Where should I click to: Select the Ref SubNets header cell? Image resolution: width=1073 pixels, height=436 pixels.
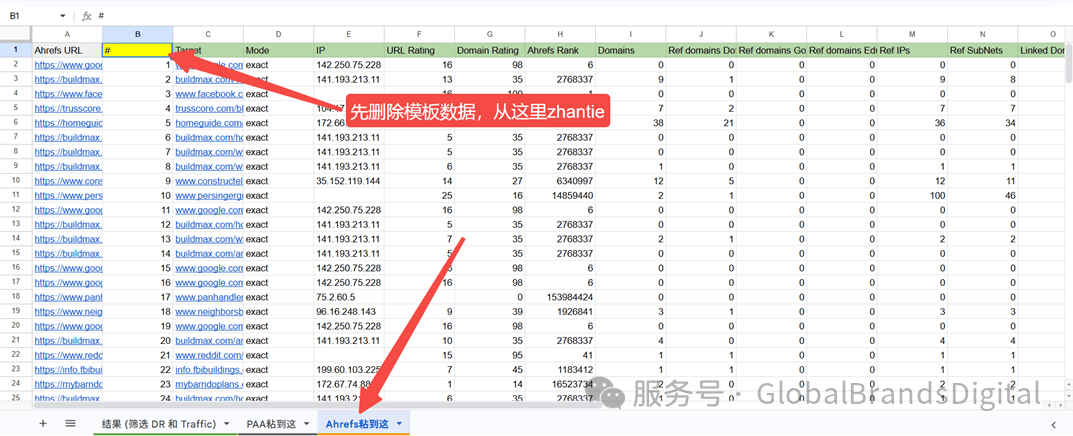point(983,50)
